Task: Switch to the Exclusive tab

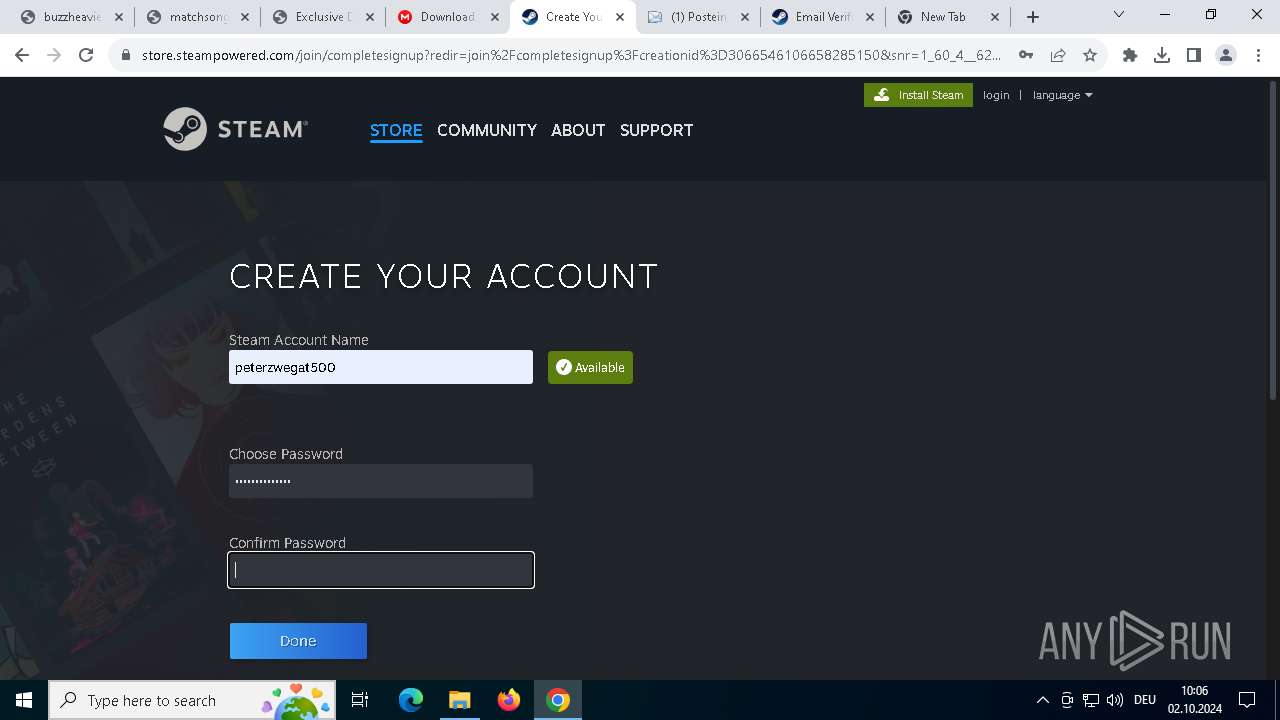Action: [322, 17]
